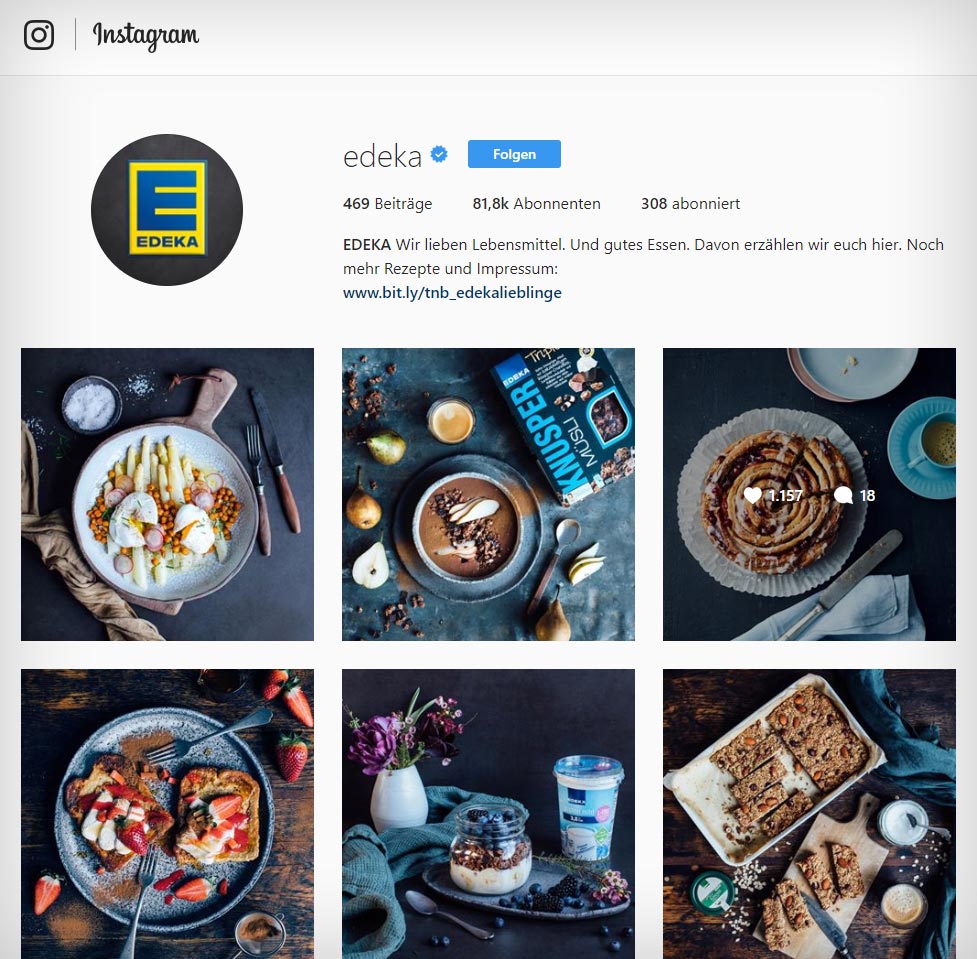Open the Knusper Müsli chocolate bowl photo
This screenshot has height=959, width=977.
(x=488, y=494)
